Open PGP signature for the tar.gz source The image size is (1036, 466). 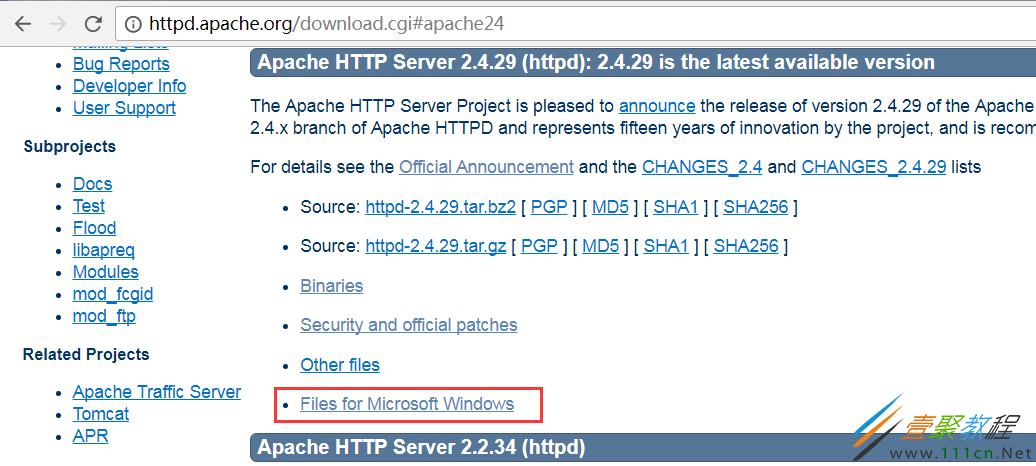coord(539,247)
